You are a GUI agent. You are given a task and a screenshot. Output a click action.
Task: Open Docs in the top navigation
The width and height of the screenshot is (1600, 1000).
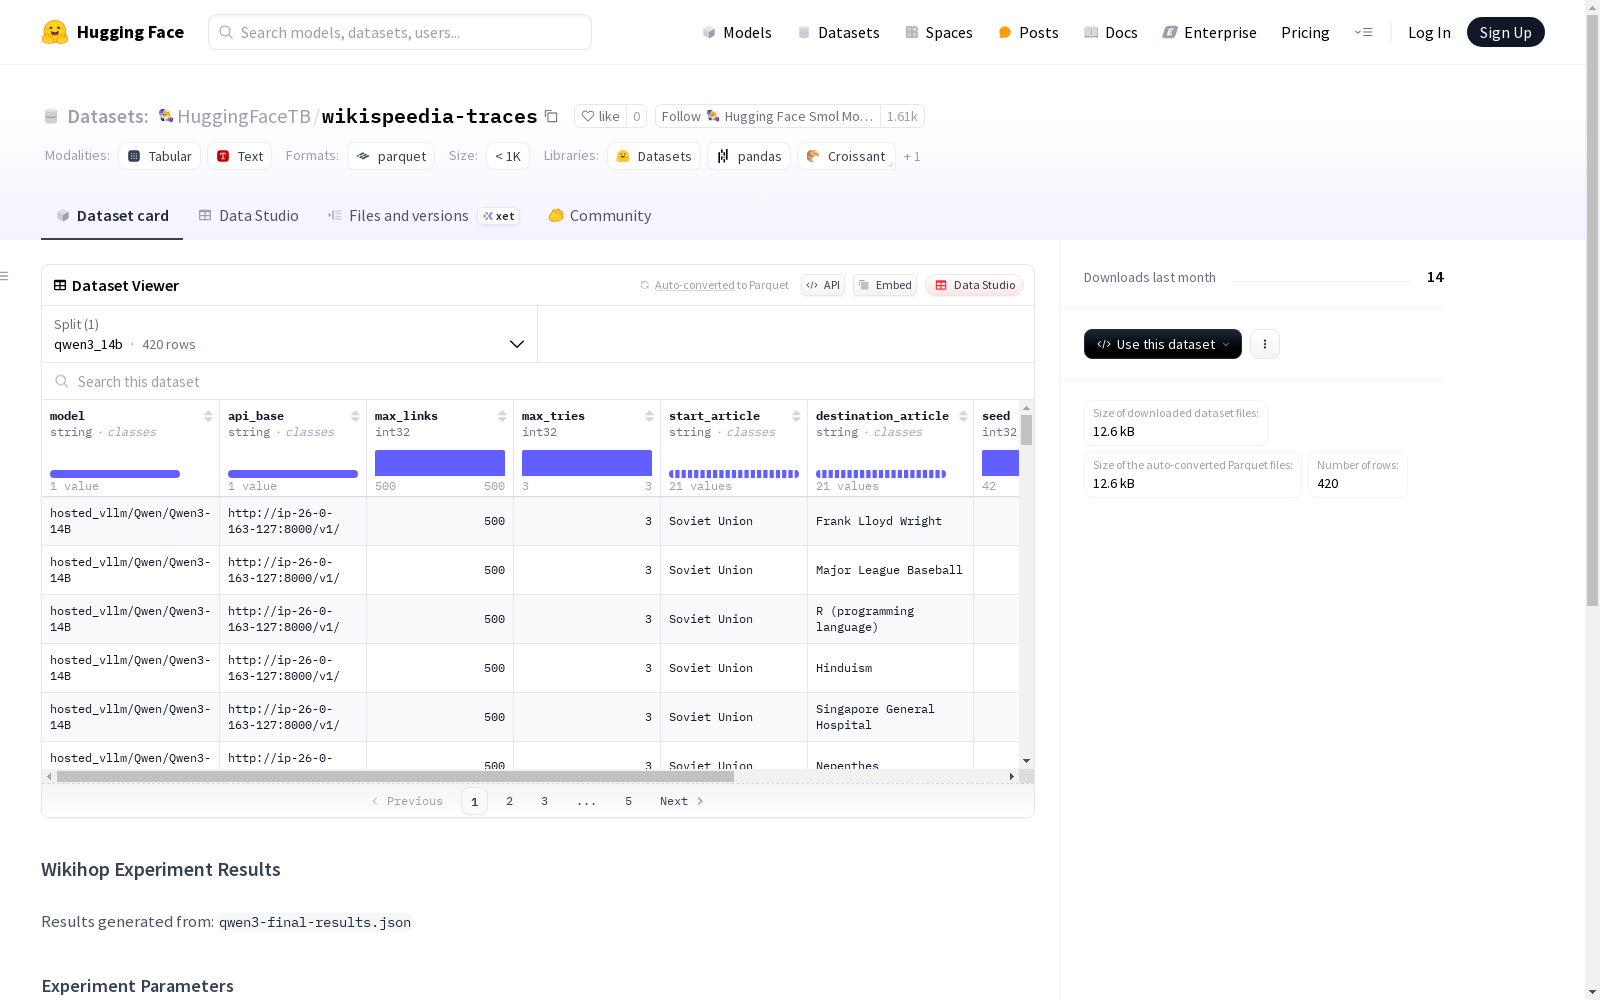tap(1111, 32)
